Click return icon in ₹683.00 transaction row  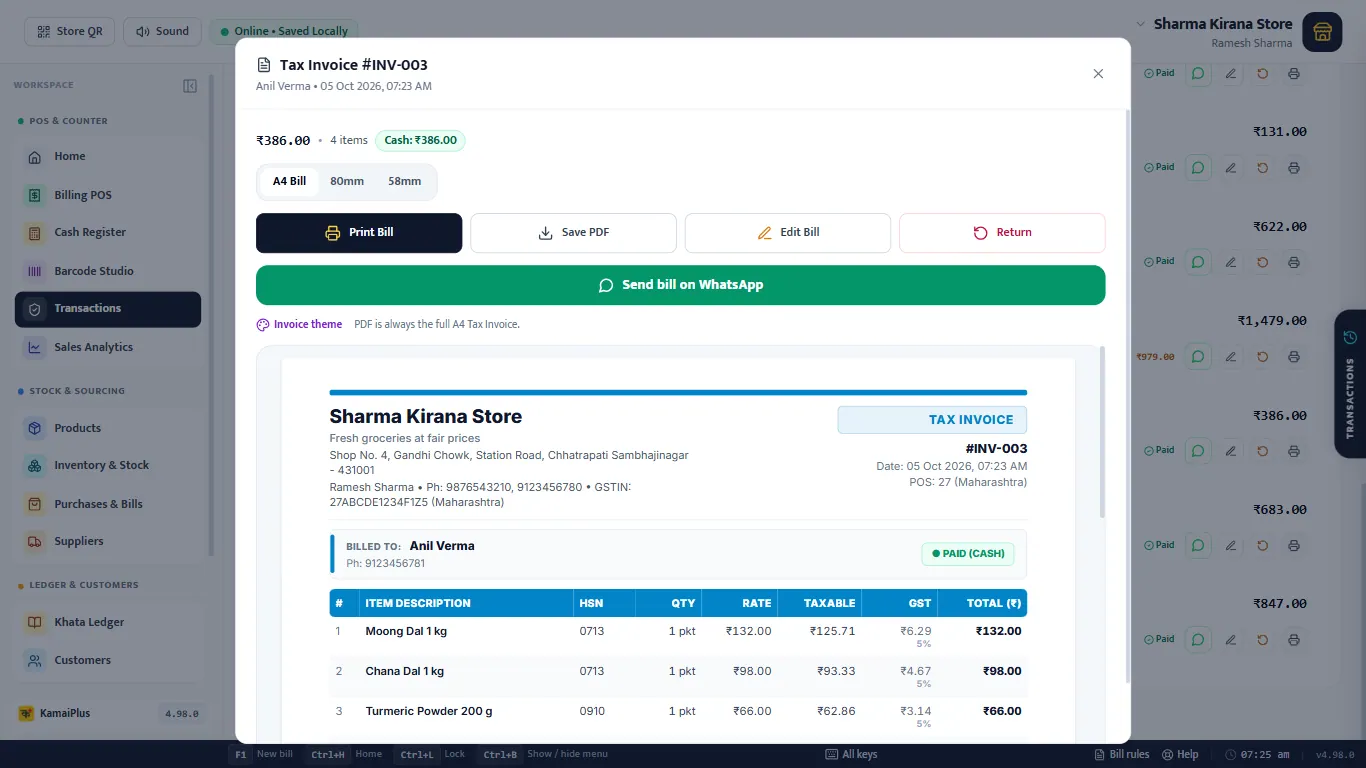(x=1263, y=545)
